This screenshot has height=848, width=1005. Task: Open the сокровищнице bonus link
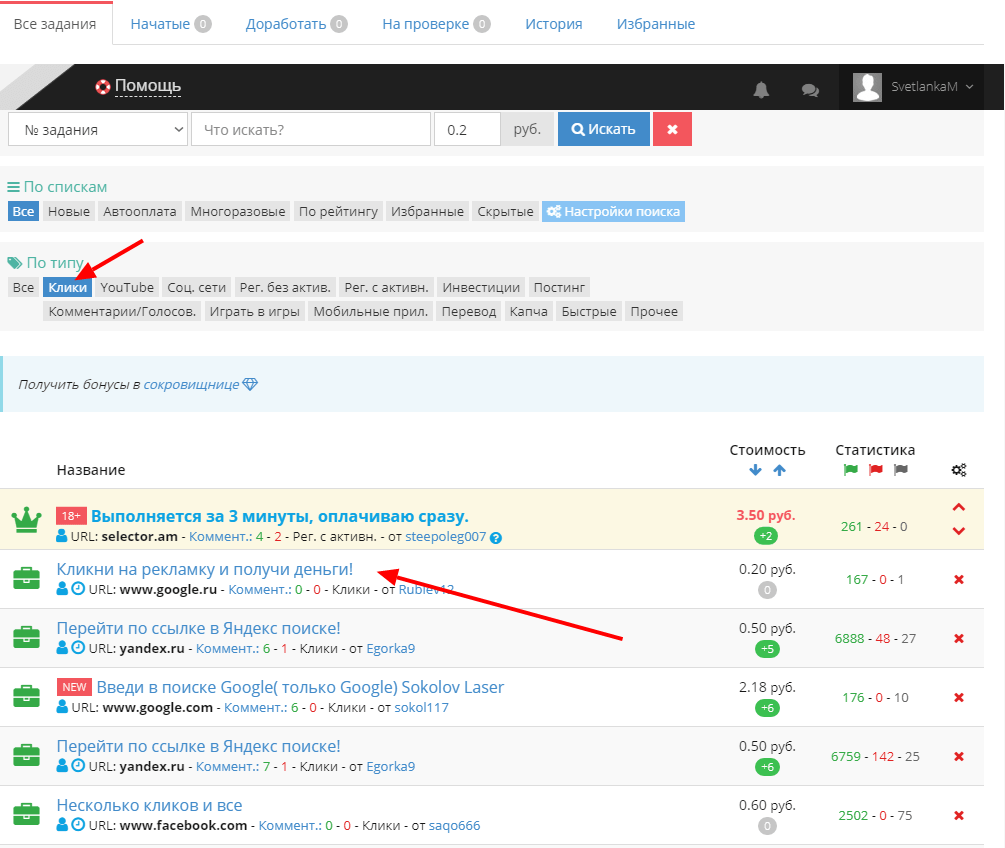pyautogui.click(x=191, y=384)
